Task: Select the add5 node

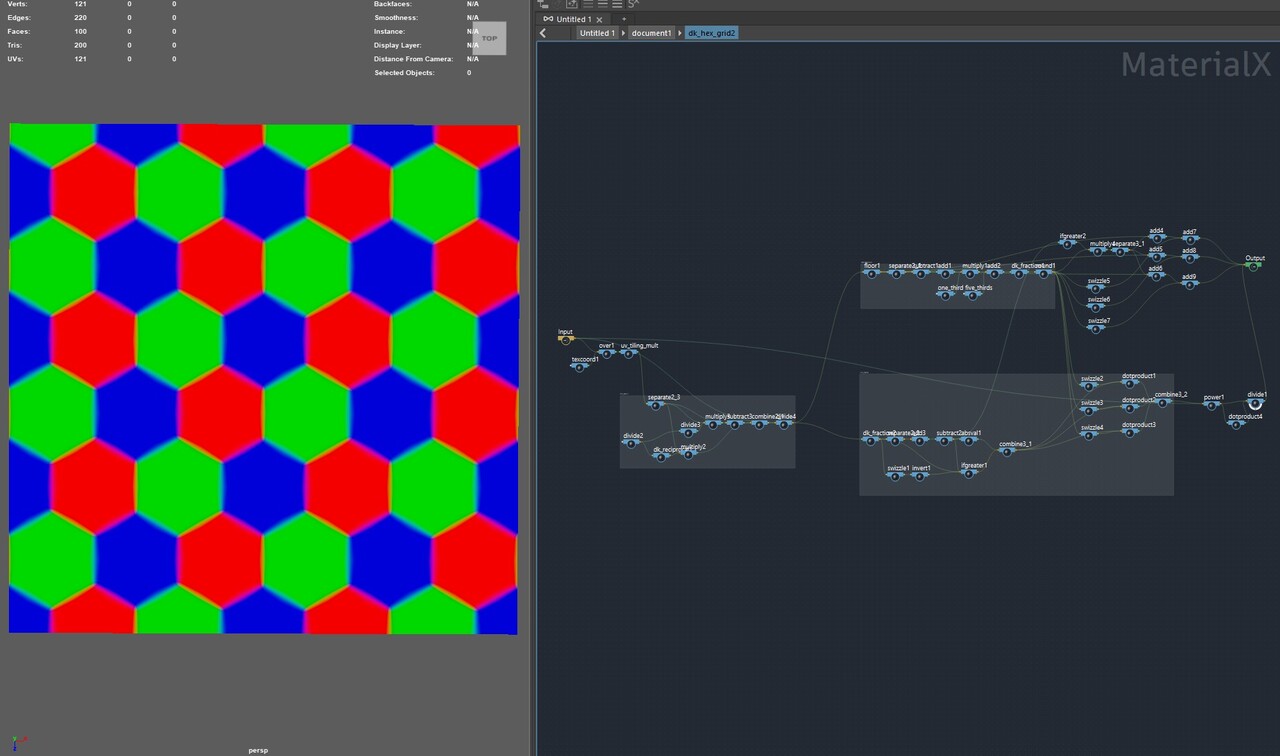Action: pos(1156,257)
